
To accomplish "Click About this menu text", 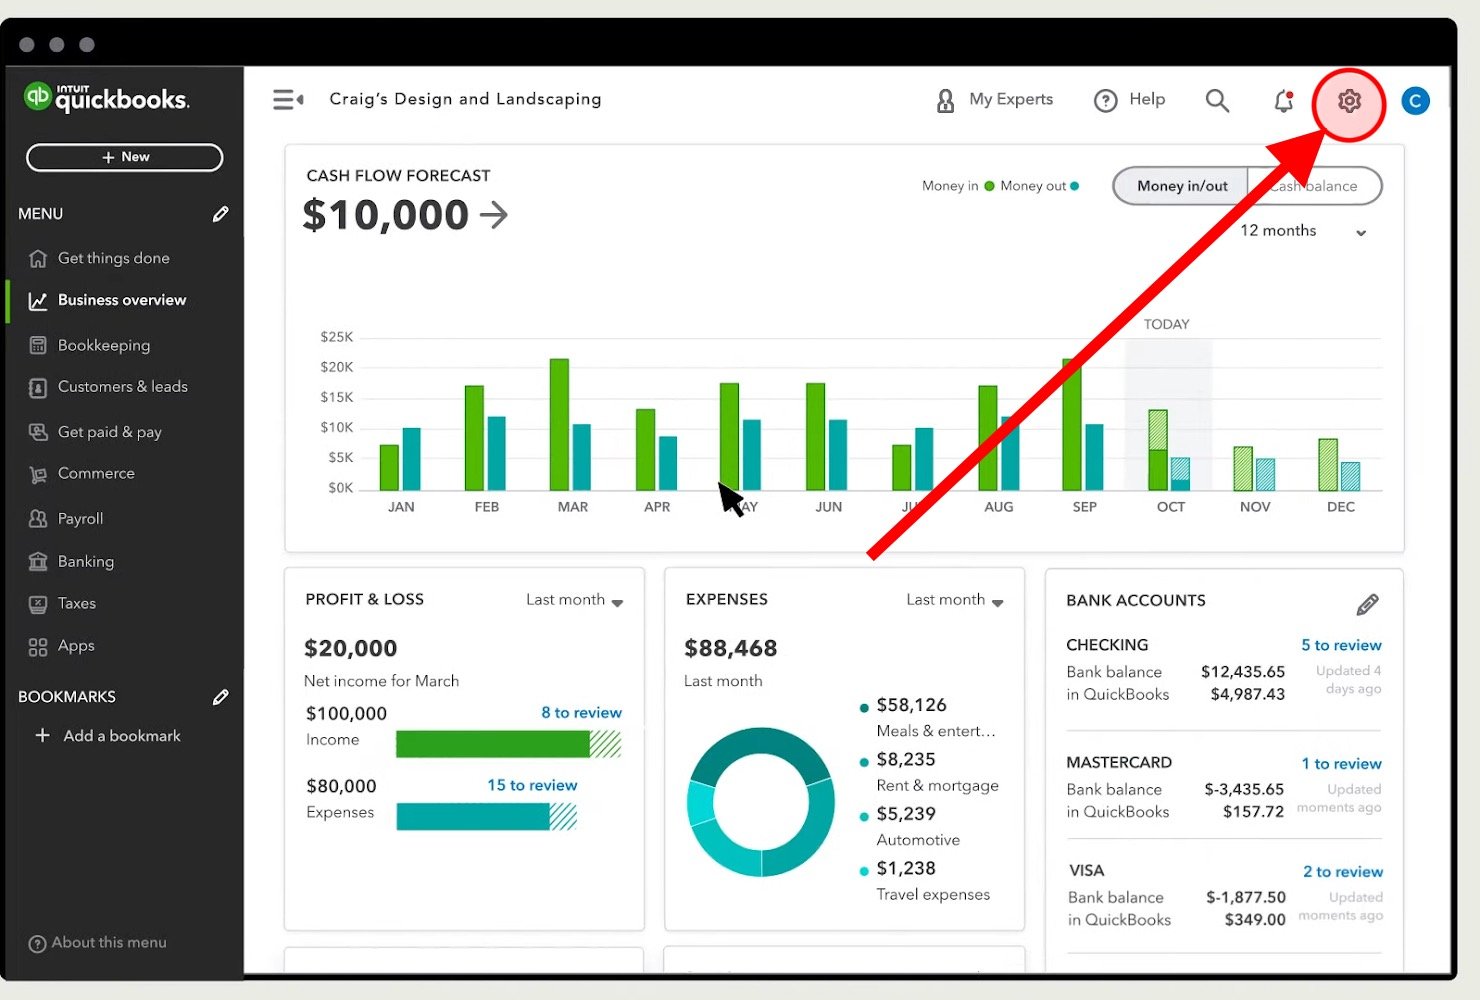I will [x=109, y=943].
